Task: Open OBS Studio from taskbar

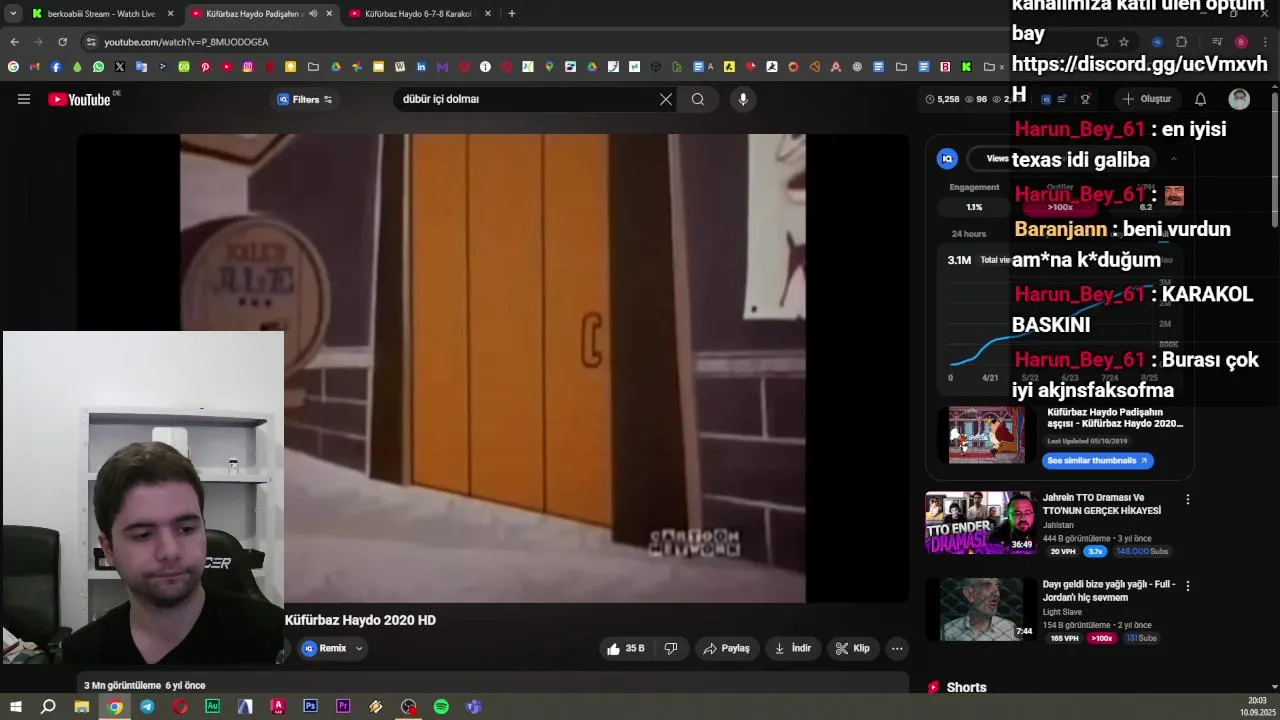Action: 408,706
